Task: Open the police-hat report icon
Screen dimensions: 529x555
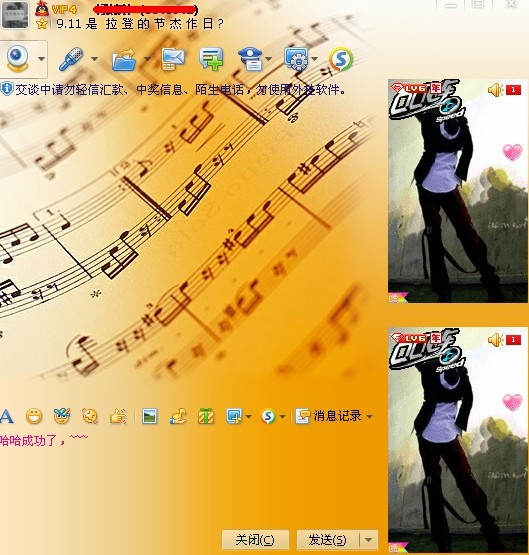Action: 251,59
